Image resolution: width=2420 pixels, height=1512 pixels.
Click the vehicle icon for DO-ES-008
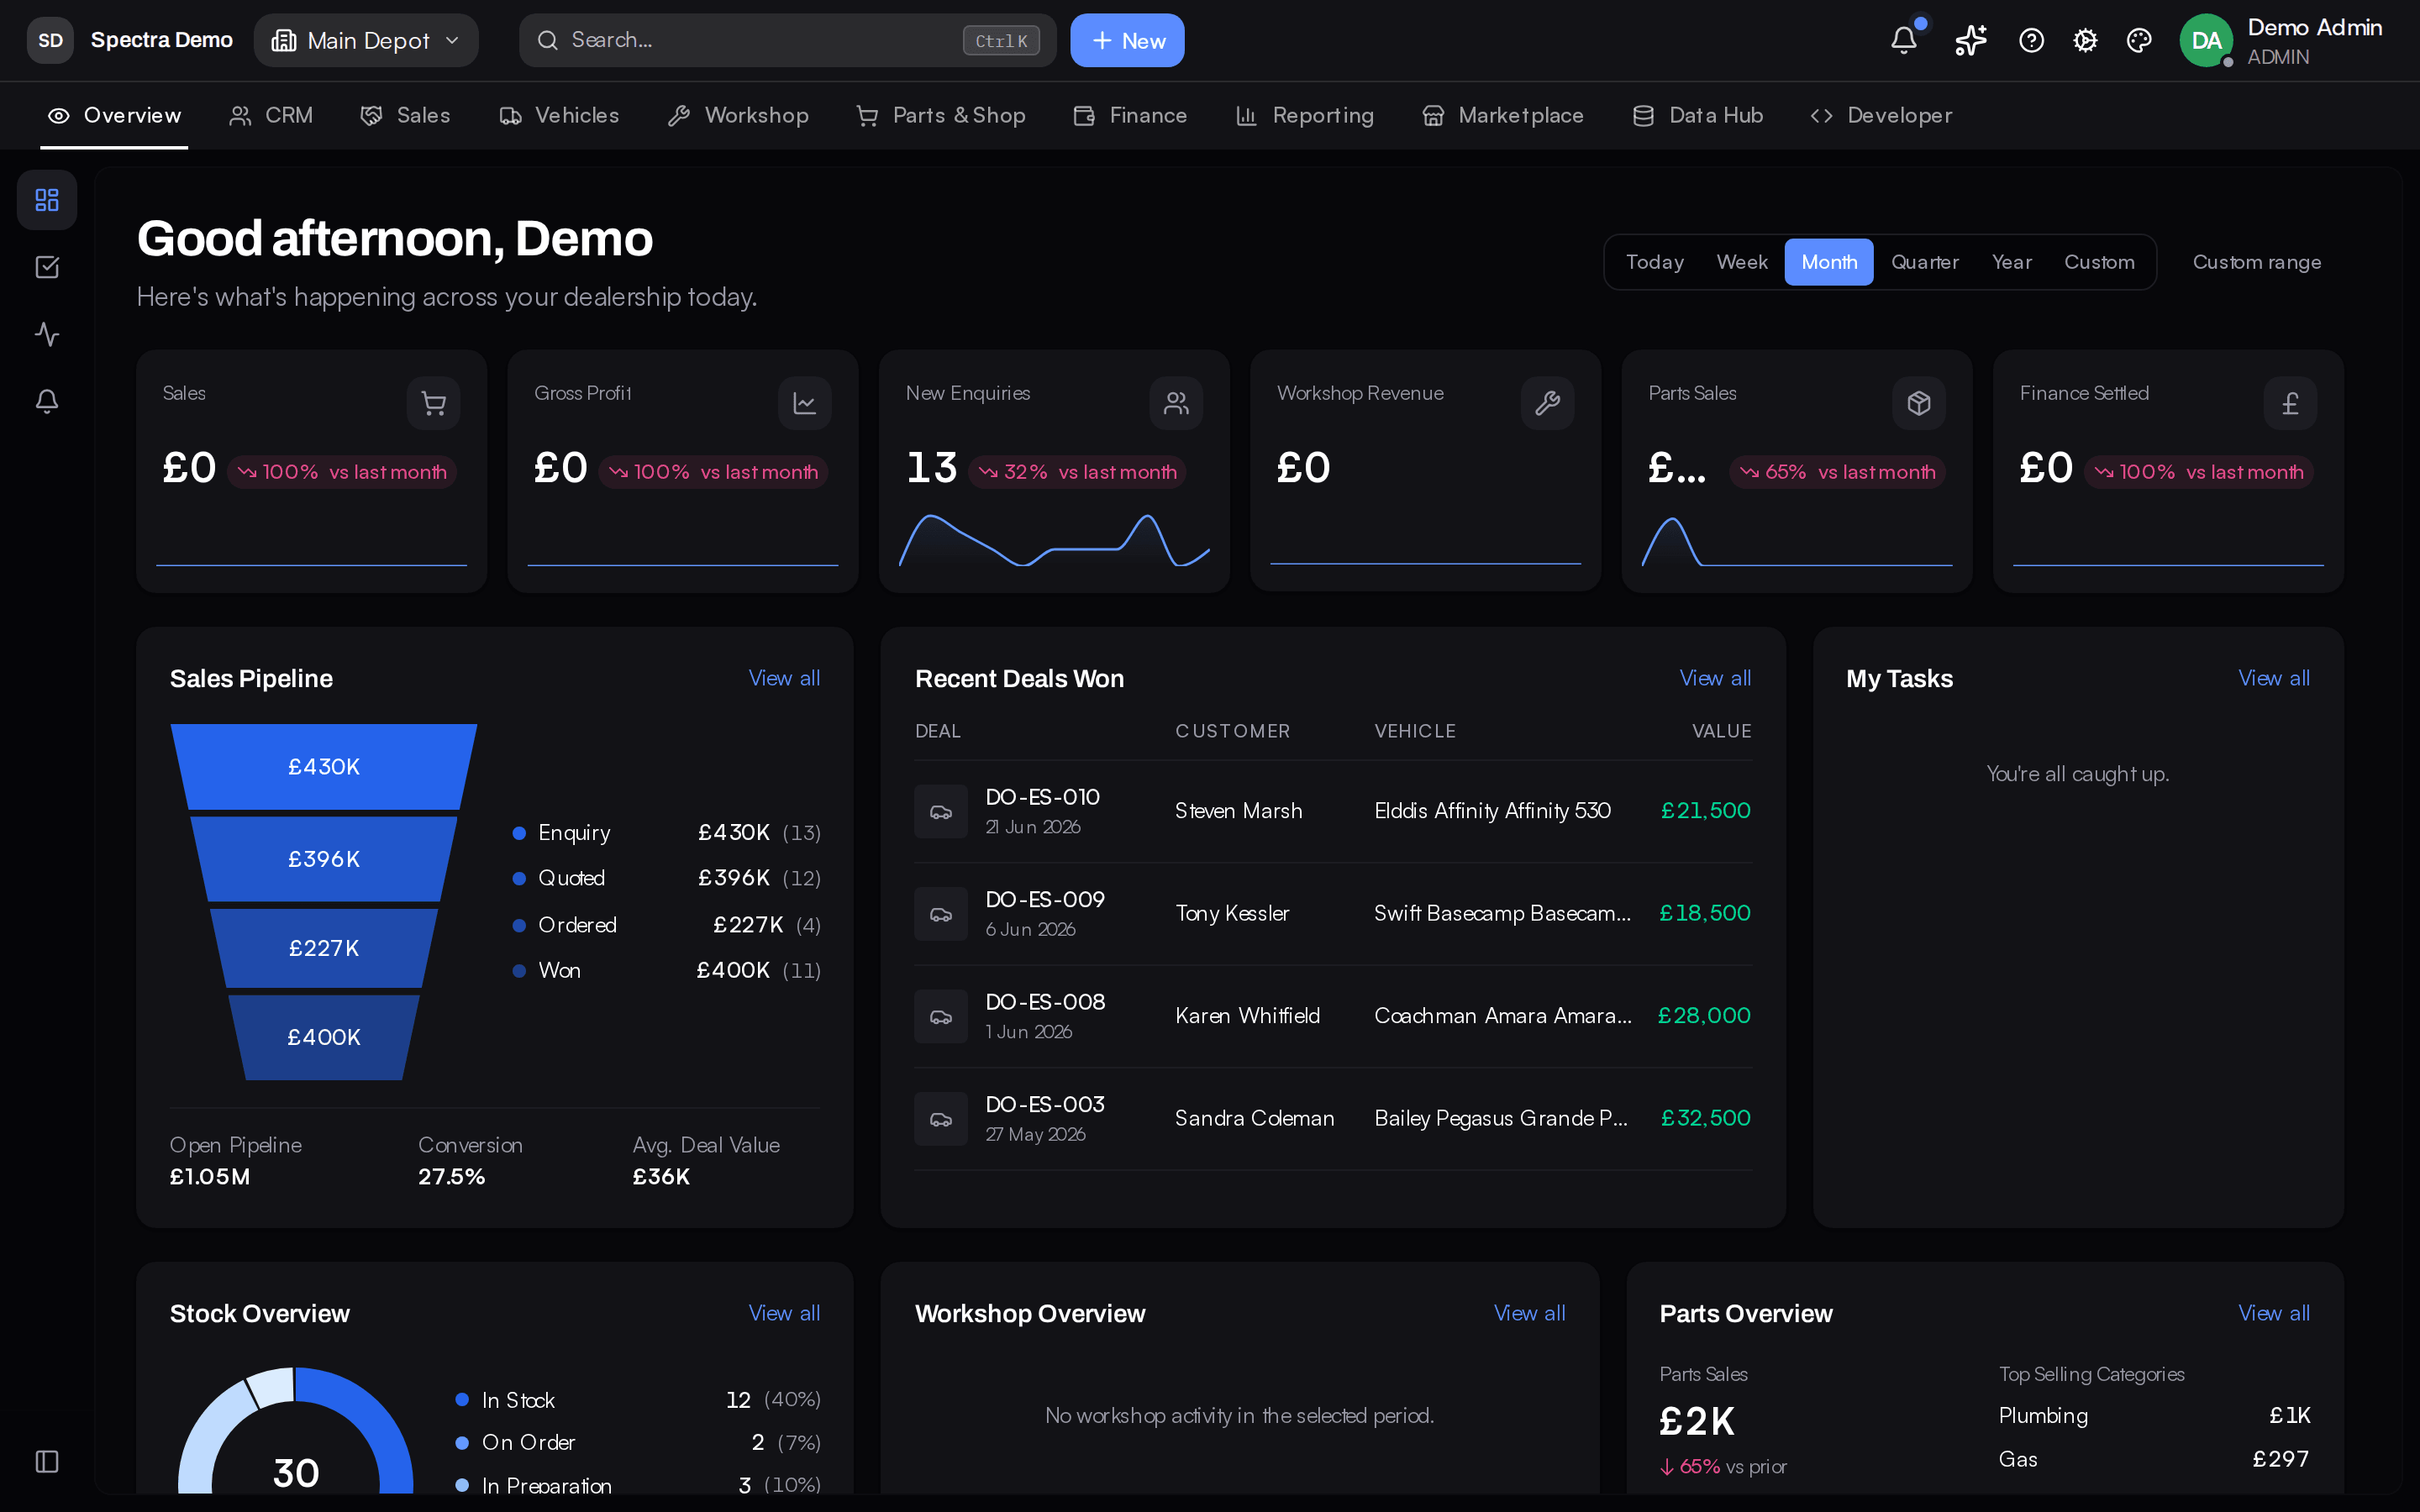coord(941,1016)
